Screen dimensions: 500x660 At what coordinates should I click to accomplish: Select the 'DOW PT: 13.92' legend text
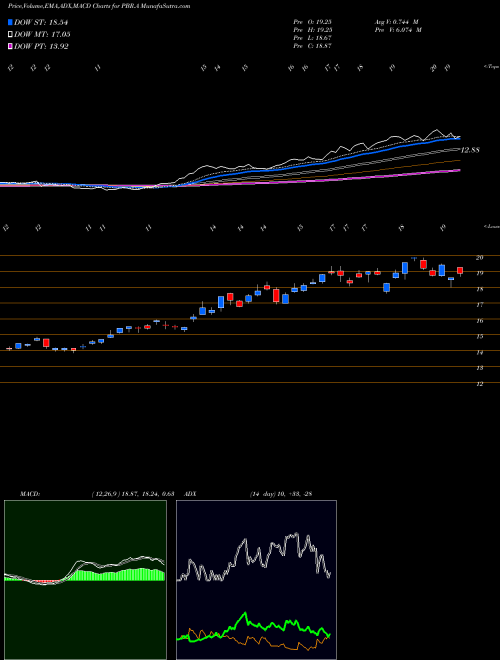[41, 46]
